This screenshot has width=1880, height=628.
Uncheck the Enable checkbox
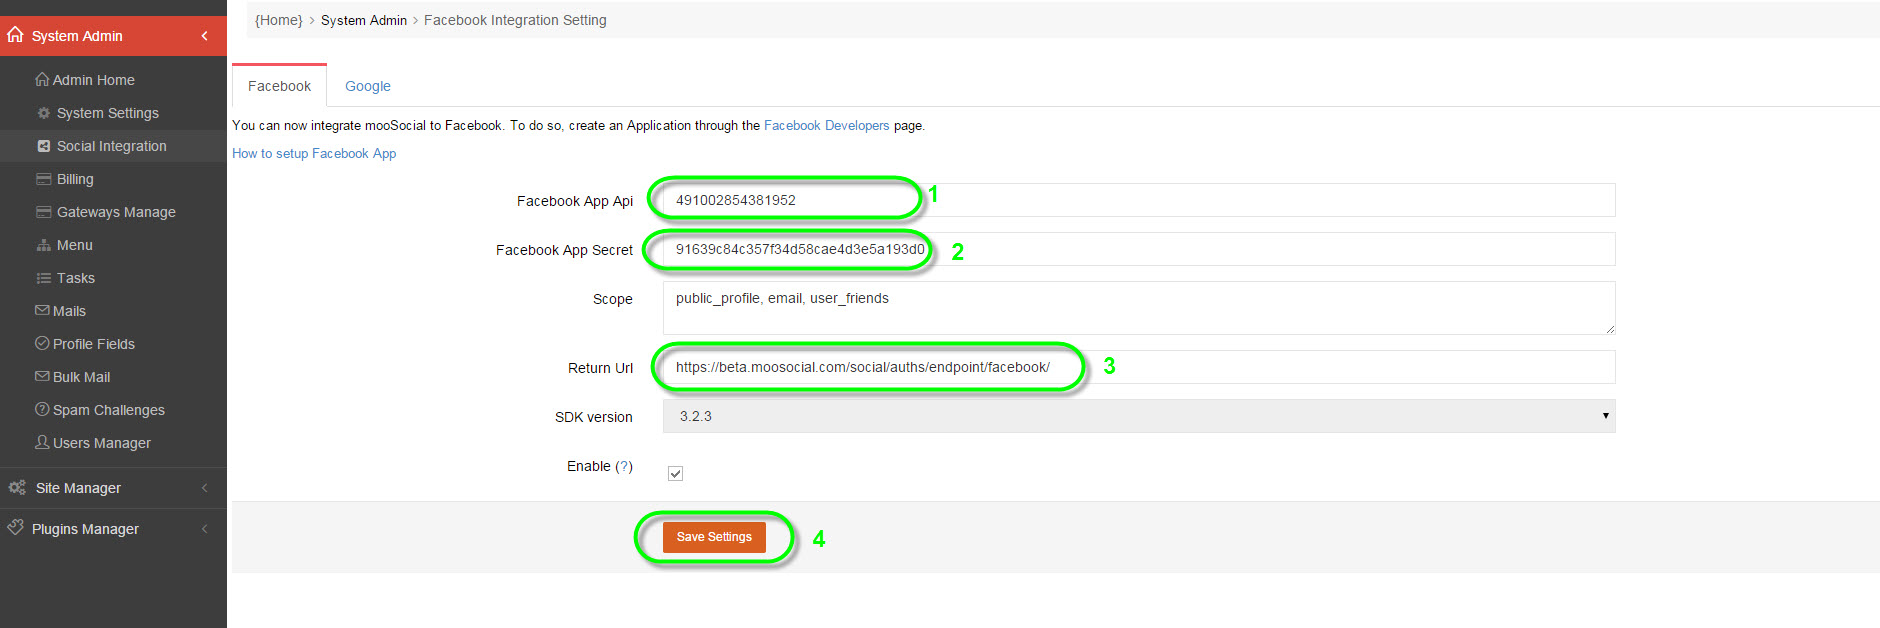click(675, 473)
